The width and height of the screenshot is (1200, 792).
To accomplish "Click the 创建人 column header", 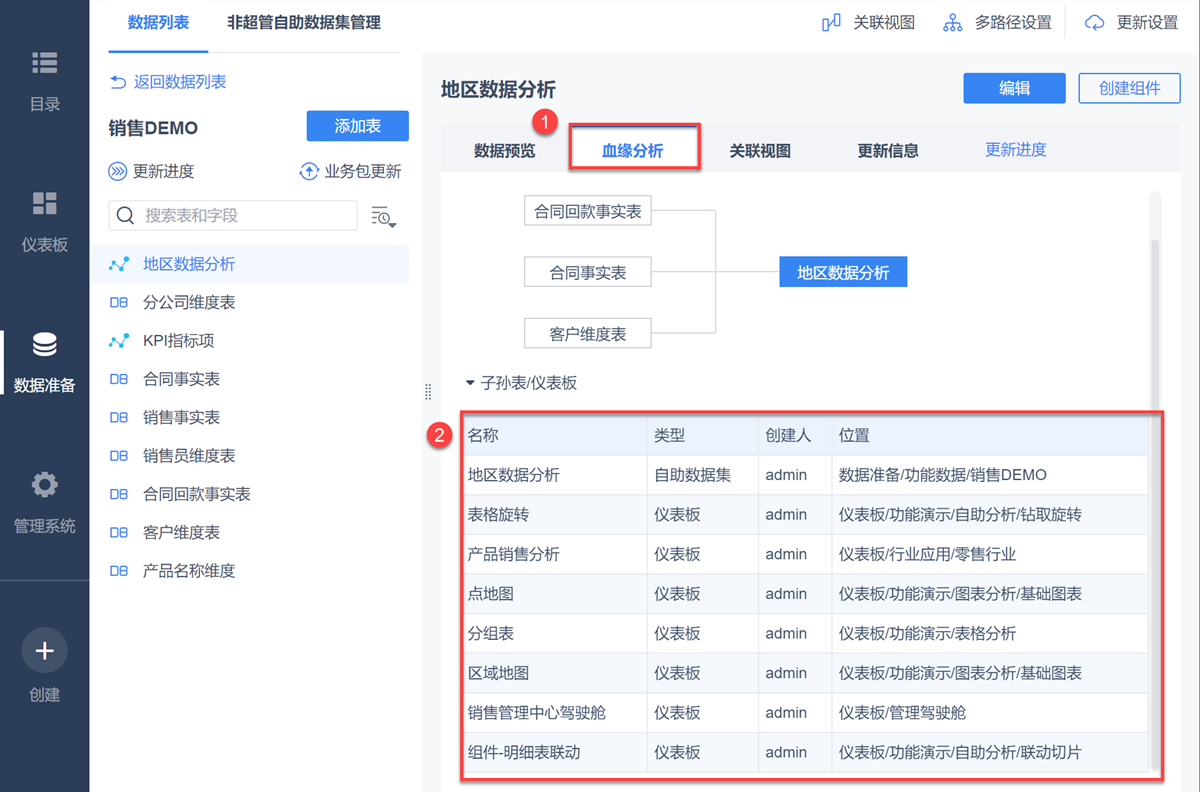I will (x=788, y=436).
